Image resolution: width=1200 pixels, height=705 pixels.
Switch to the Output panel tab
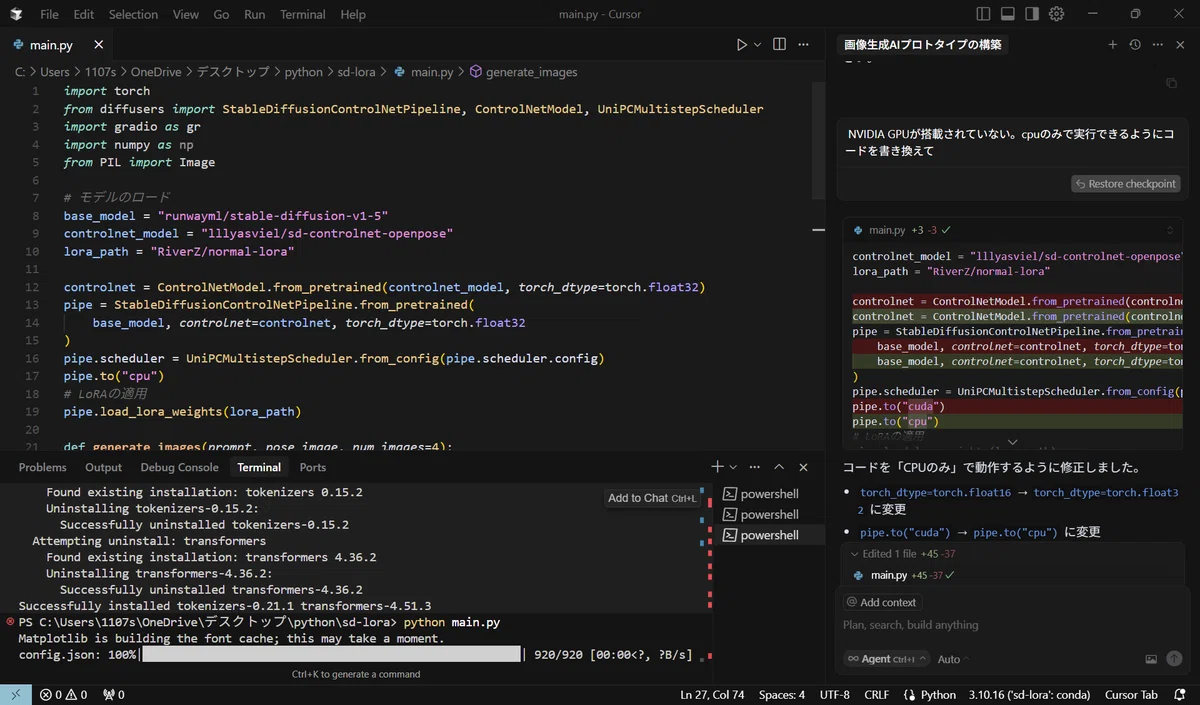[x=103, y=467]
